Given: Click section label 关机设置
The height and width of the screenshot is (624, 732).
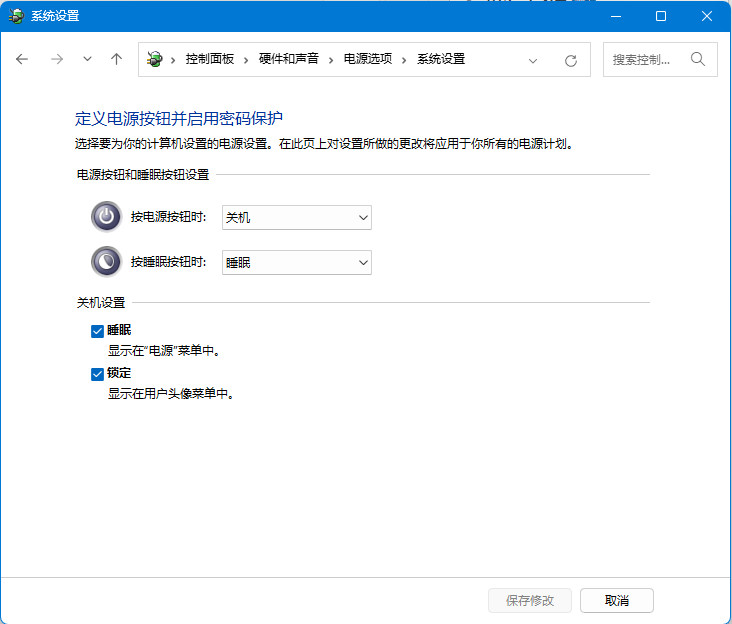Looking at the screenshot, I should click(x=101, y=302).
